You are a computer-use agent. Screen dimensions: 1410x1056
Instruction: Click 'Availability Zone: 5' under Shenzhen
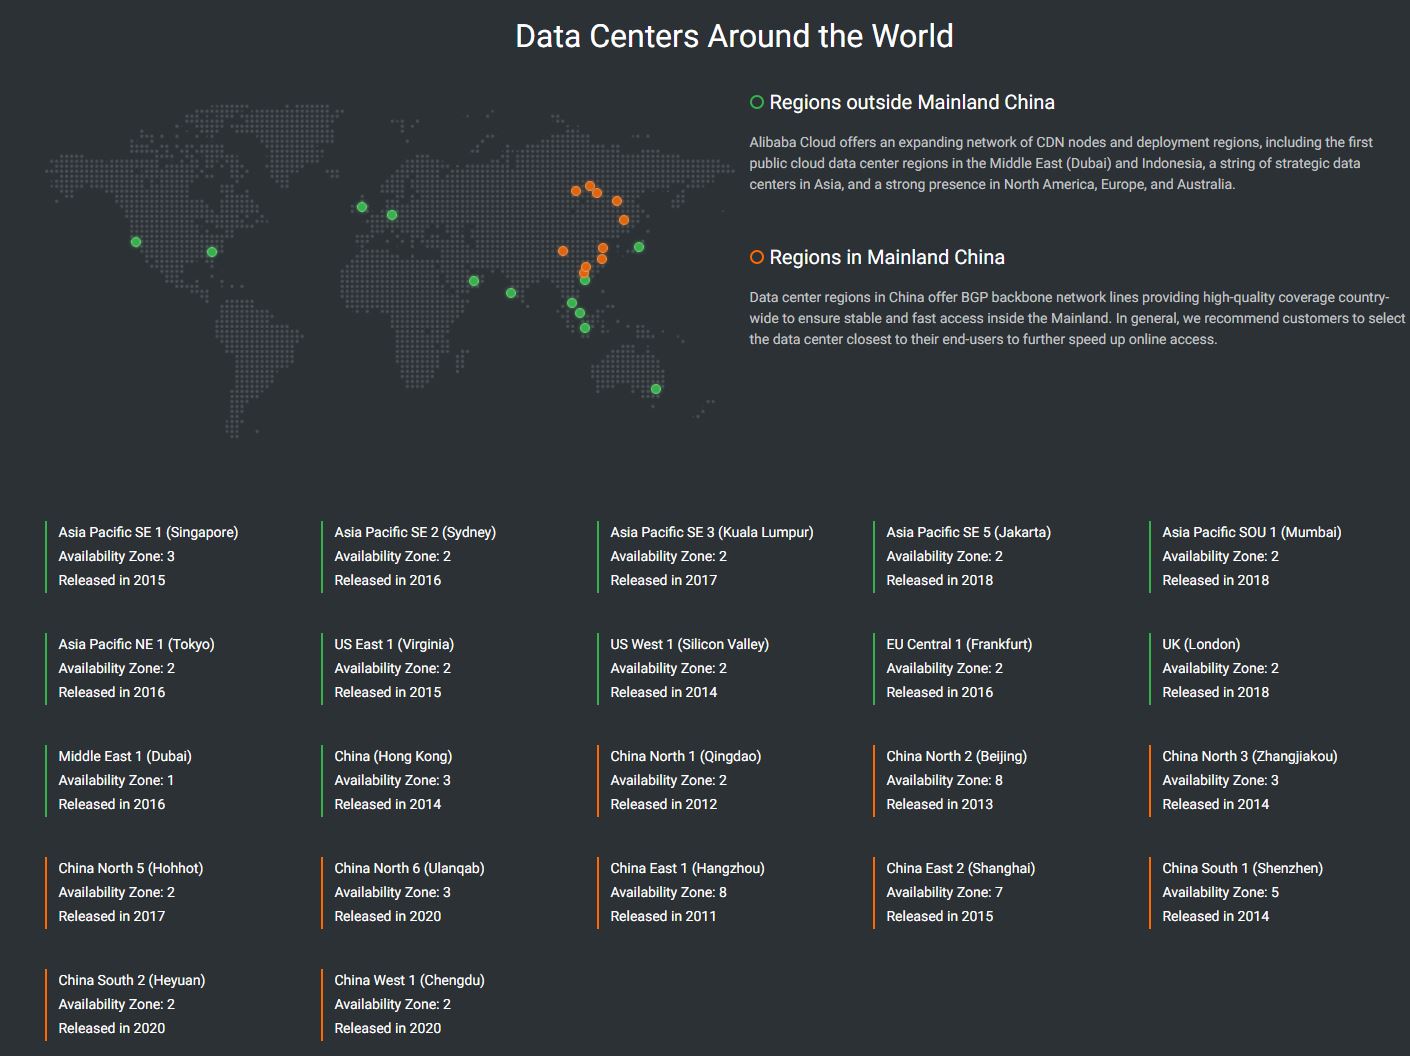(x=1221, y=892)
